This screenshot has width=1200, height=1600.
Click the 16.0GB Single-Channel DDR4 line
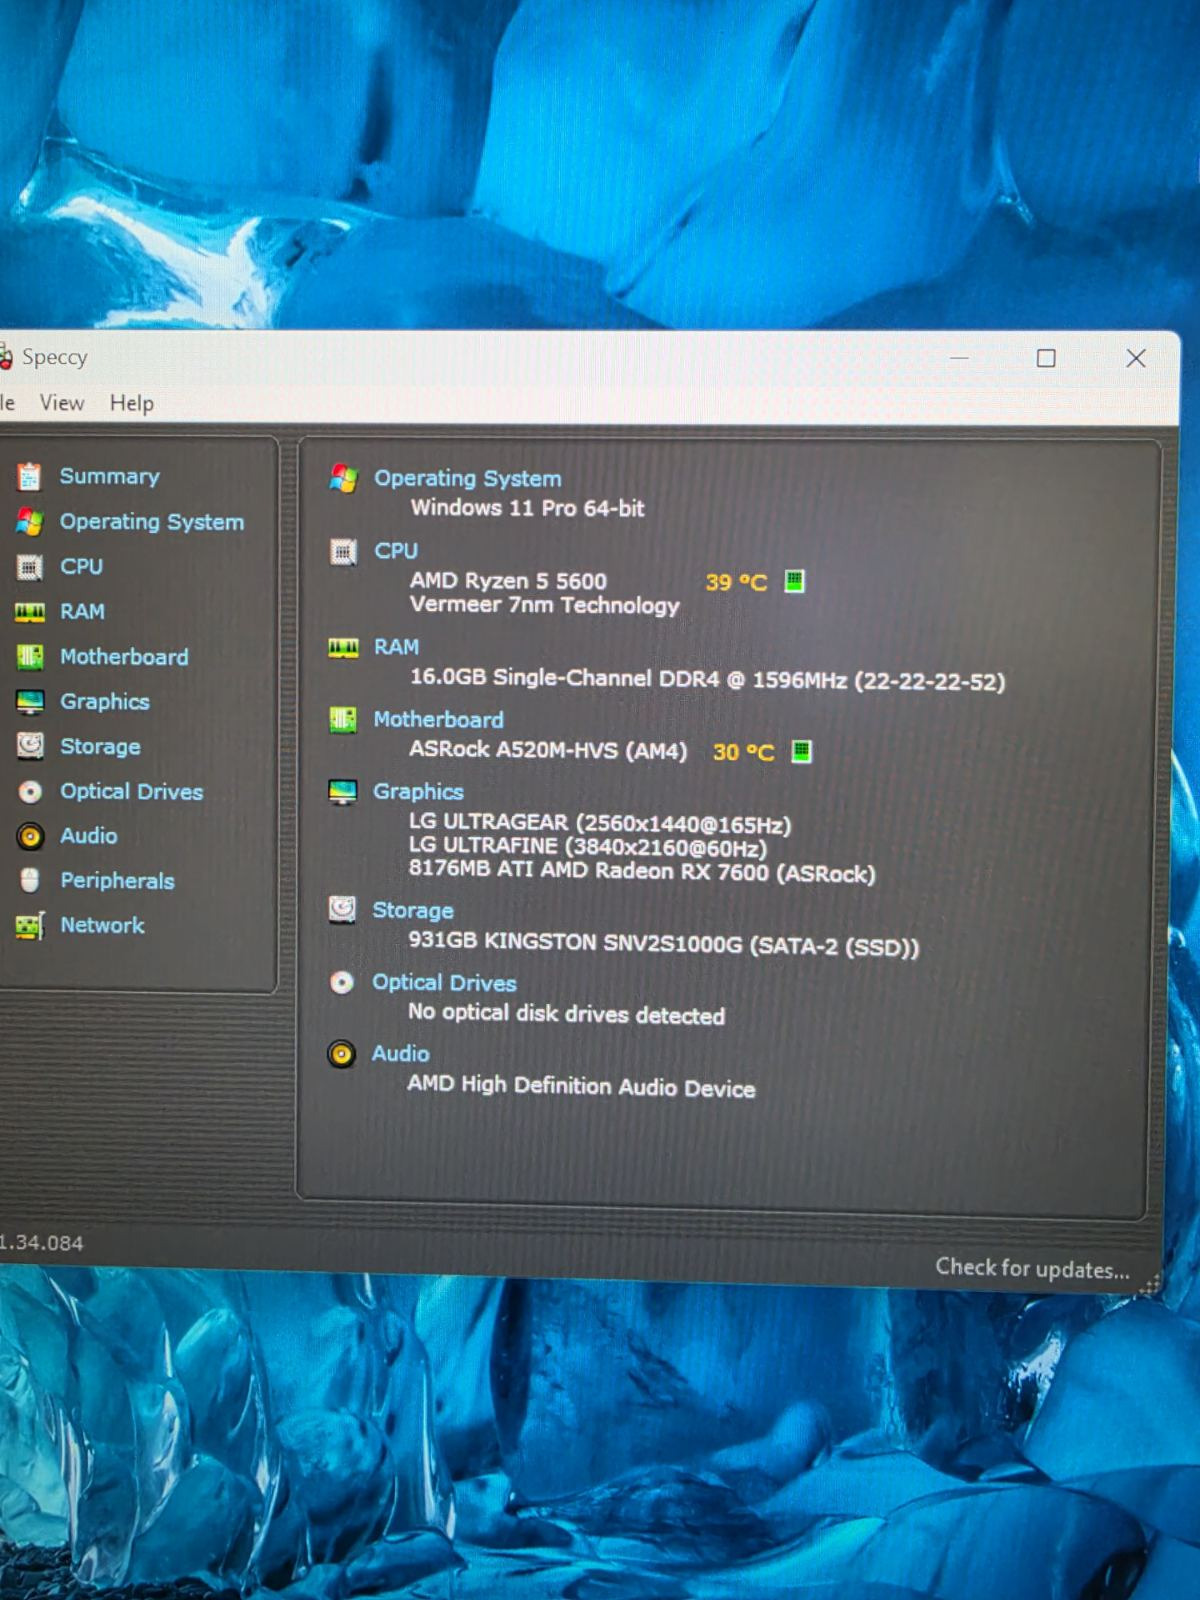(x=707, y=679)
